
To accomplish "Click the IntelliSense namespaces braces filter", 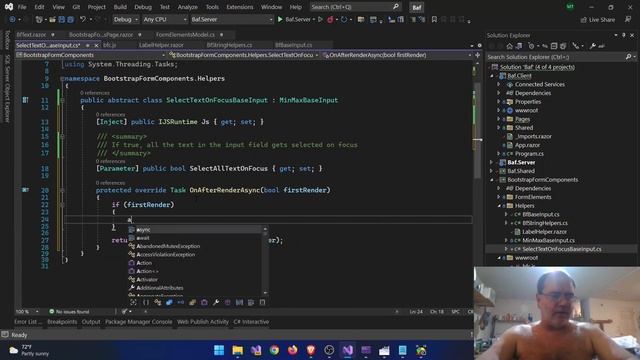I will point(146,302).
